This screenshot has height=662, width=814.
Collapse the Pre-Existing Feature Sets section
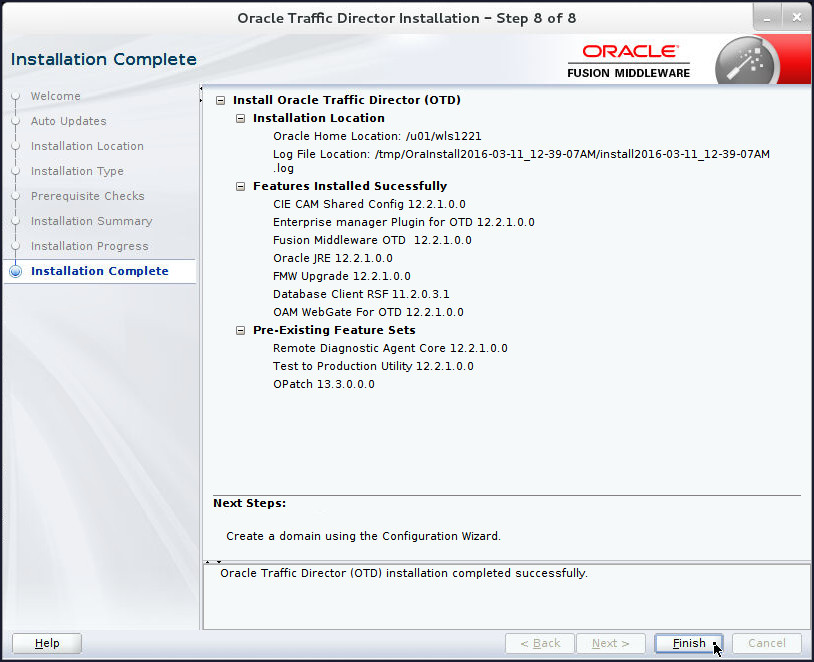[239, 330]
